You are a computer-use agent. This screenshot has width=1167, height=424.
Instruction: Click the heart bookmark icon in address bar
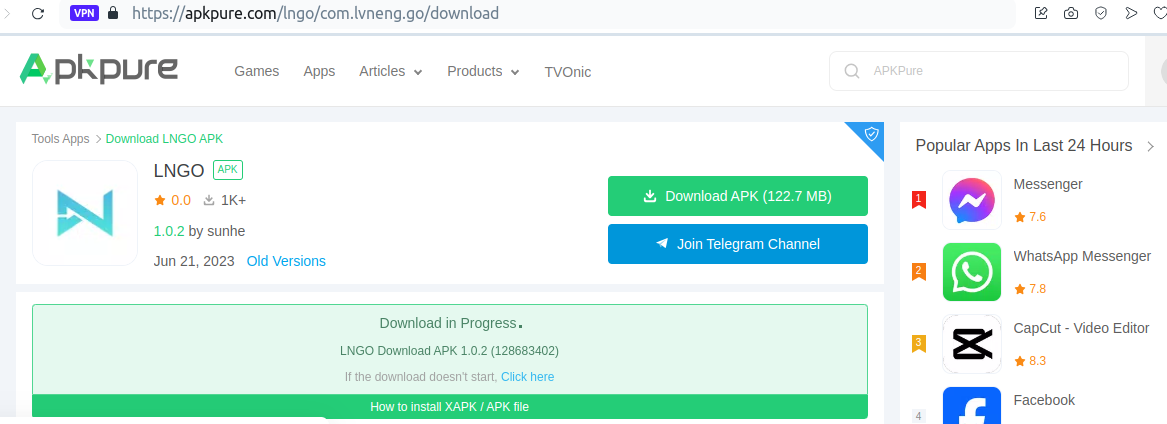(1160, 14)
